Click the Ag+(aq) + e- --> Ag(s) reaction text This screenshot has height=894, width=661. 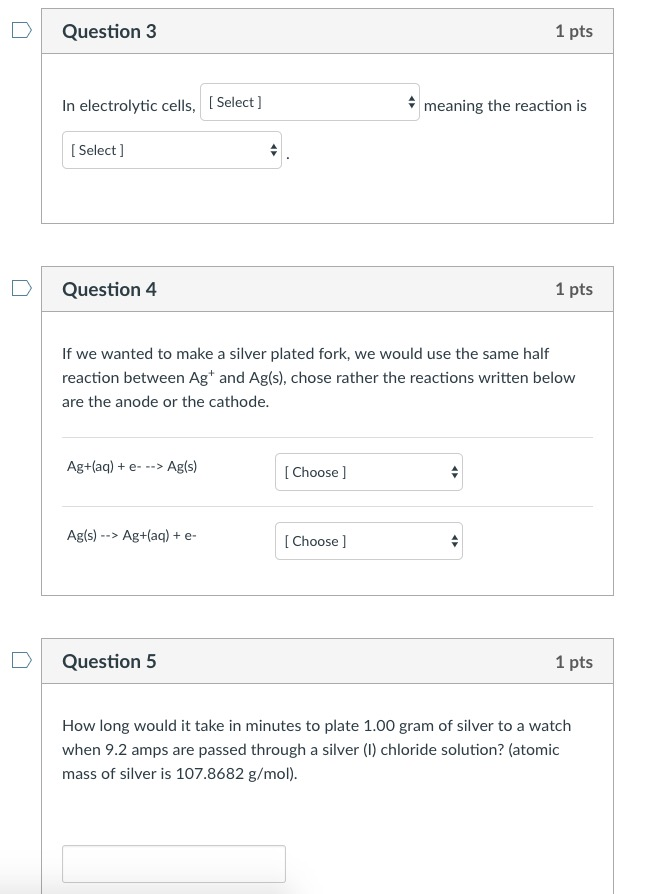pyautogui.click(x=132, y=466)
